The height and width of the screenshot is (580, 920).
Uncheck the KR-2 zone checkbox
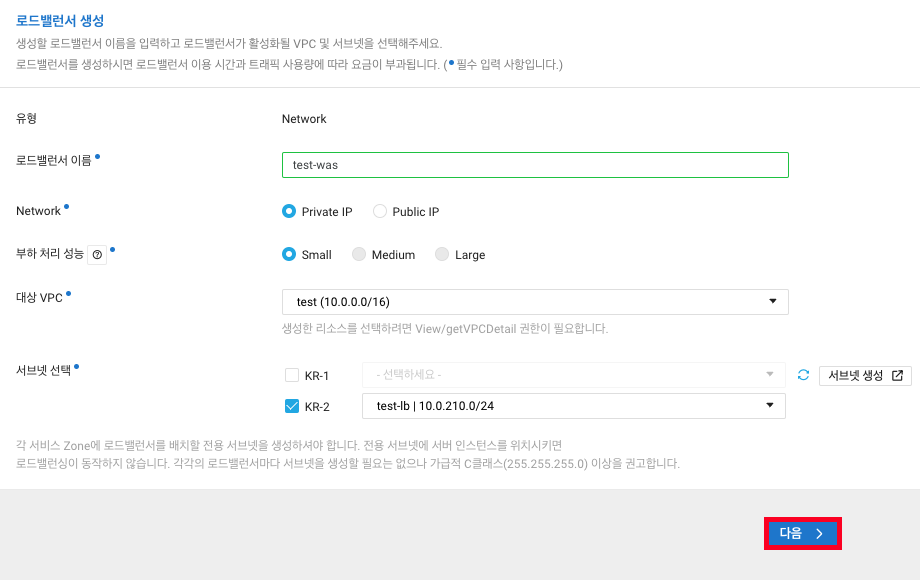292,406
